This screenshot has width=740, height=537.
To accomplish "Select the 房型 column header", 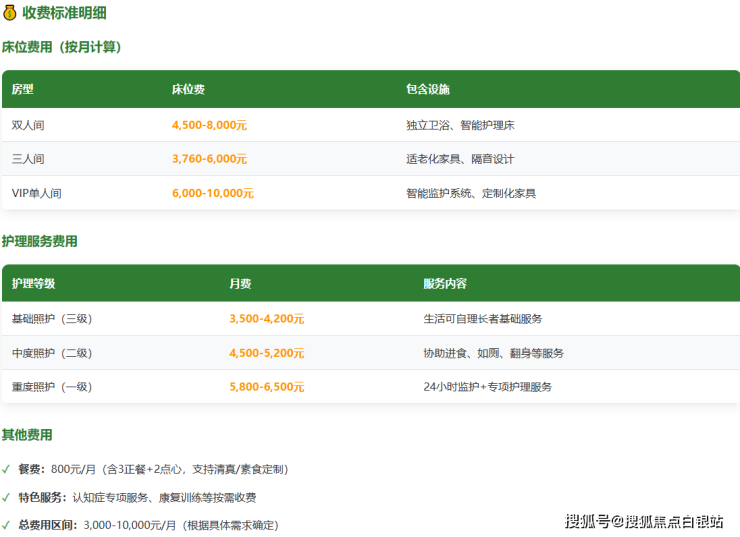I will [x=23, y=89].
